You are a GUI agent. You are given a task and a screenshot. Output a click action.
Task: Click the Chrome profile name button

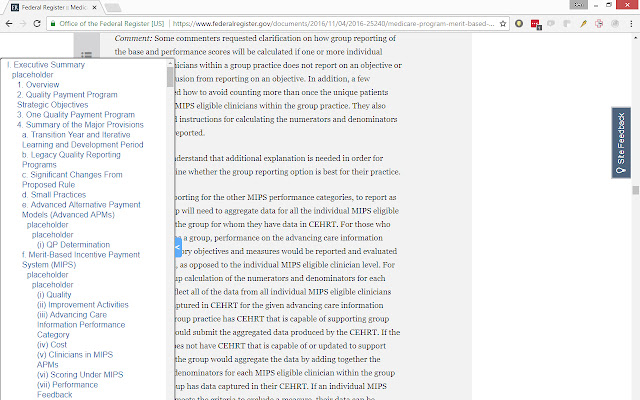point(578,5)
